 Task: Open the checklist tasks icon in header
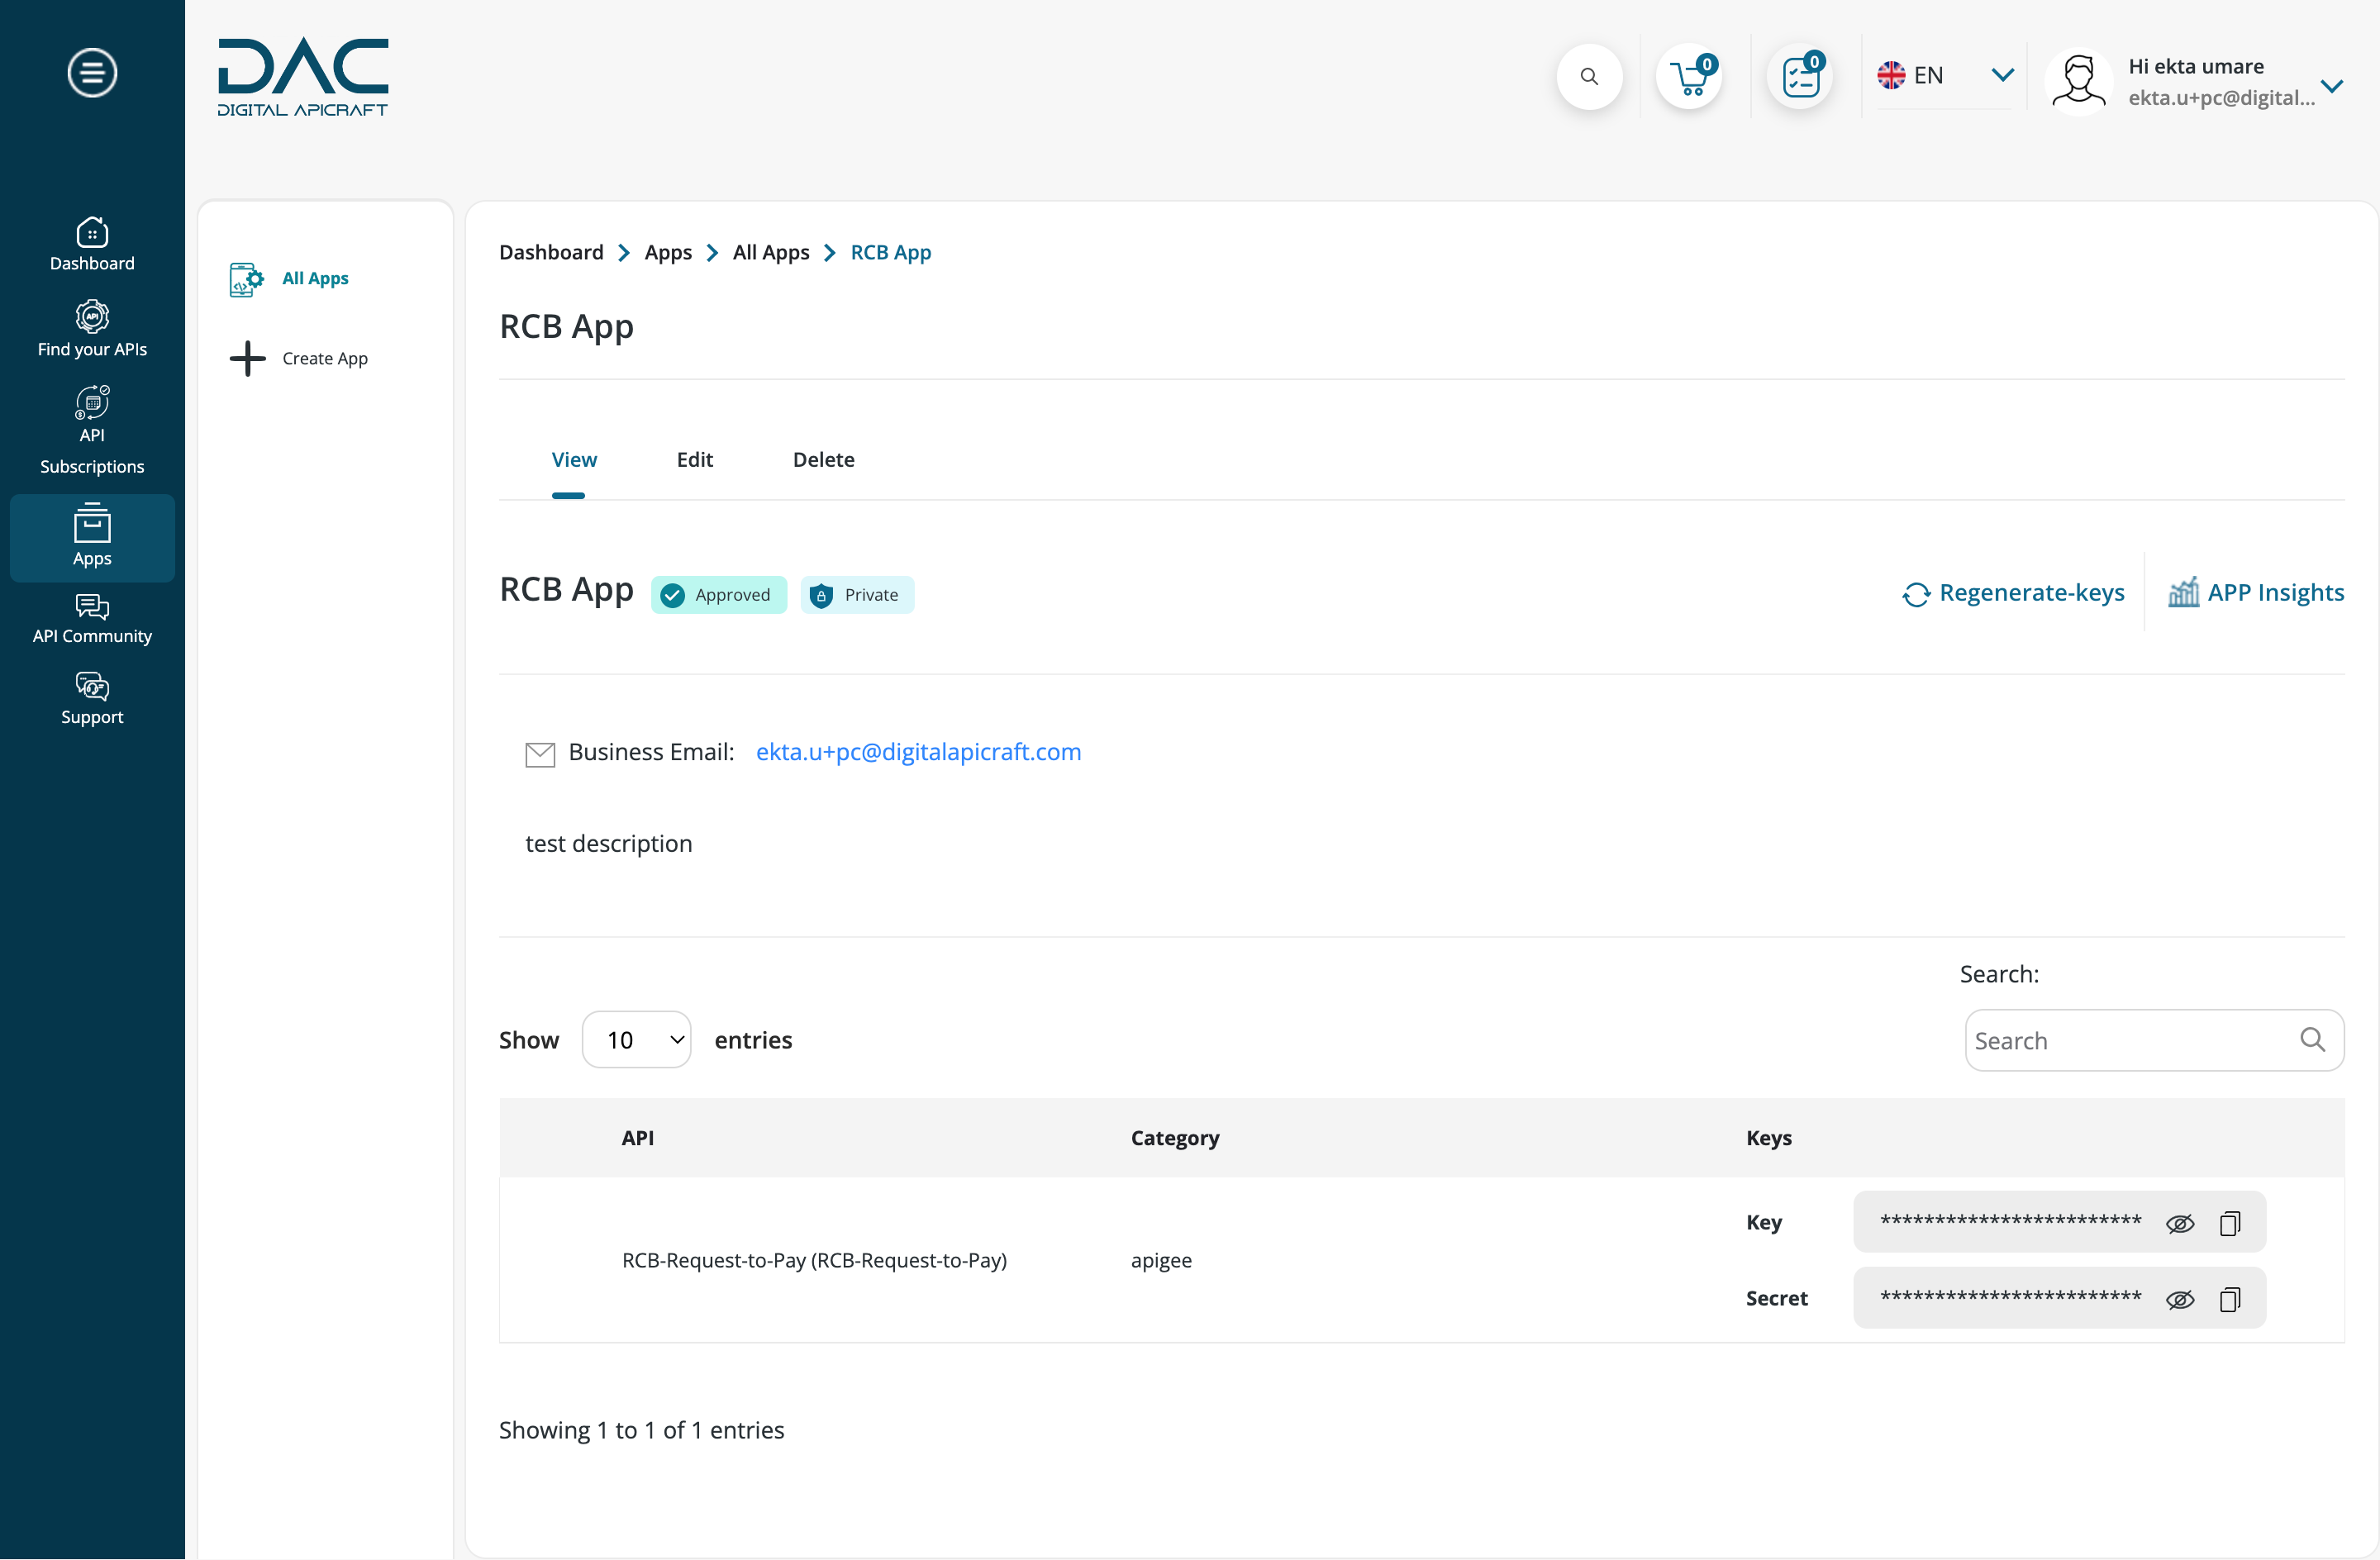tap(1799, 76)
